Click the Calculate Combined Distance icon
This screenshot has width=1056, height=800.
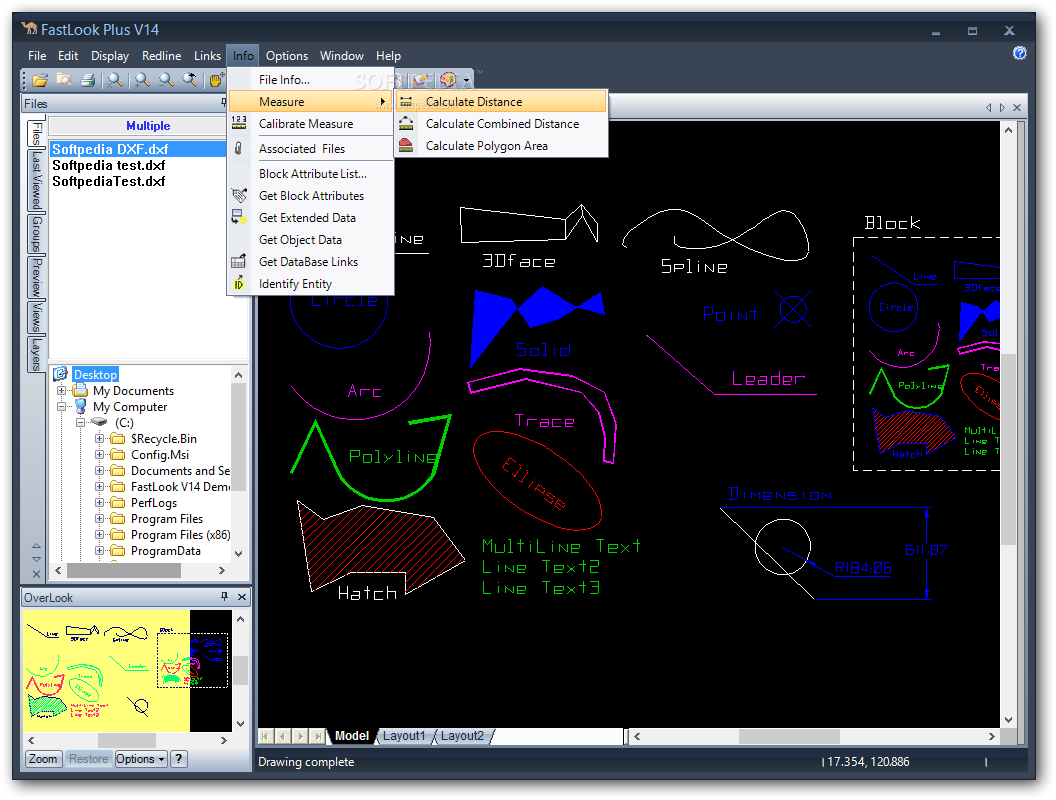(x=406, y=123)
